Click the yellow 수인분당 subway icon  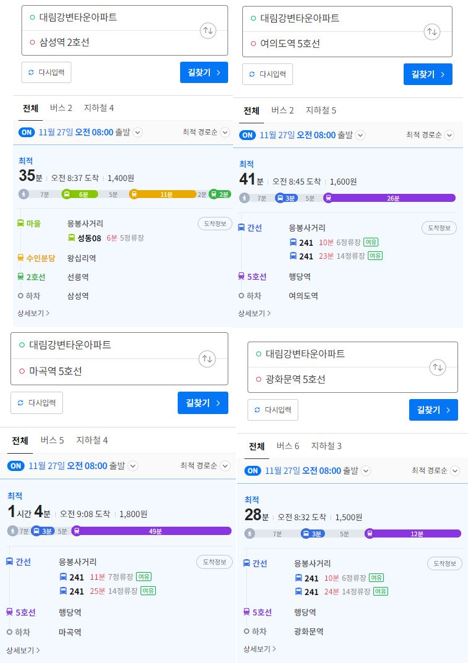point(20,258)
